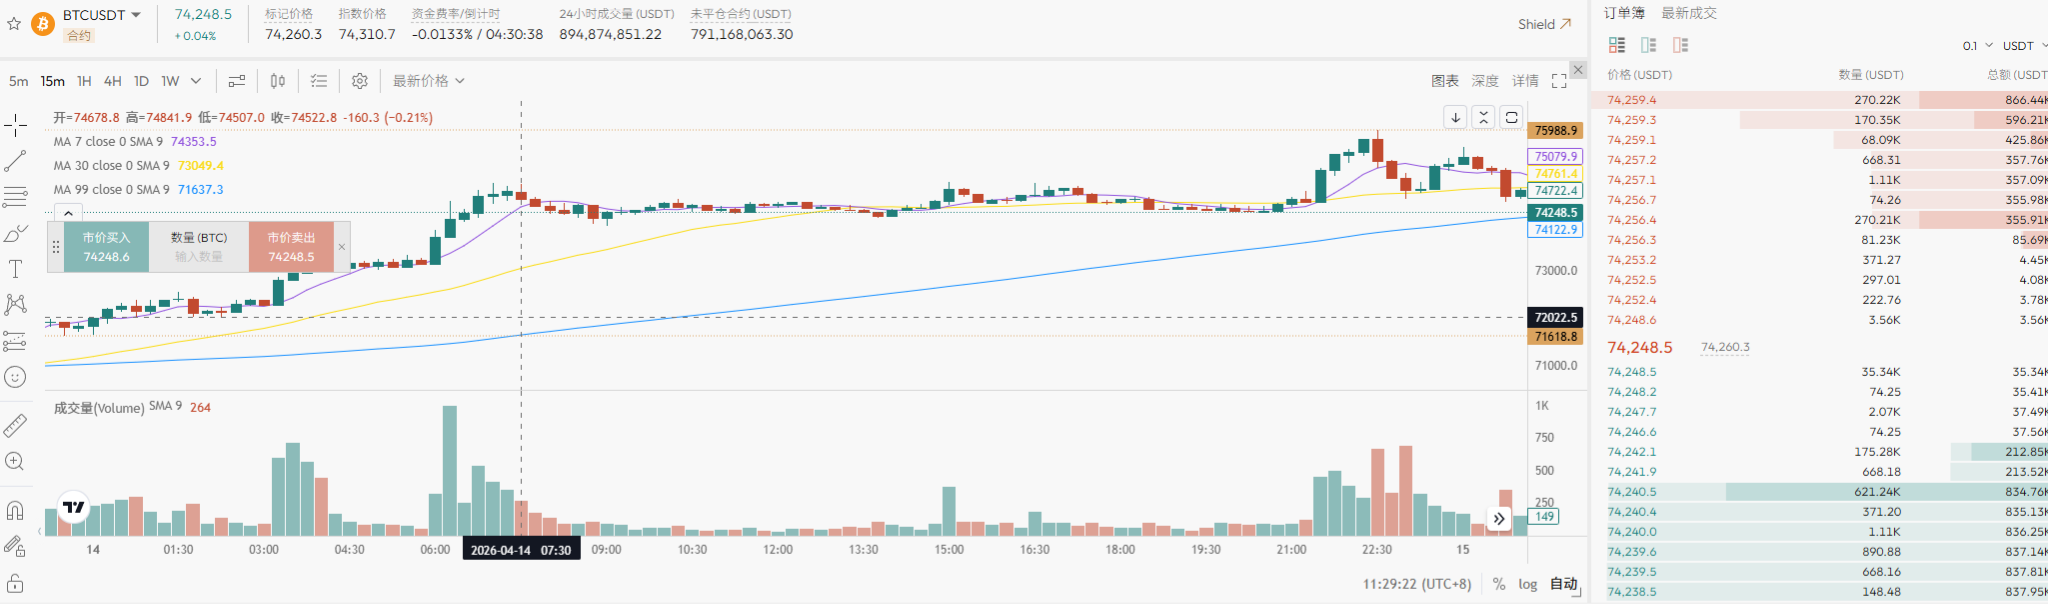
Task: Select the text annotation tool
Action: click(x=15, y=269)
